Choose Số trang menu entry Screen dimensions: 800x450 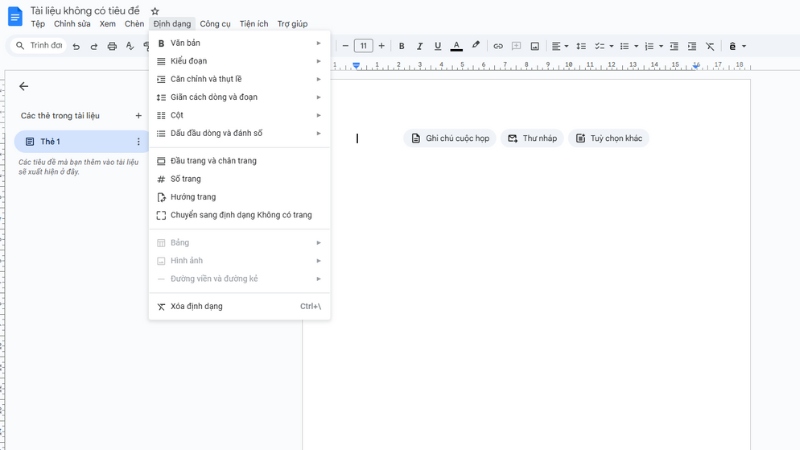239,179
